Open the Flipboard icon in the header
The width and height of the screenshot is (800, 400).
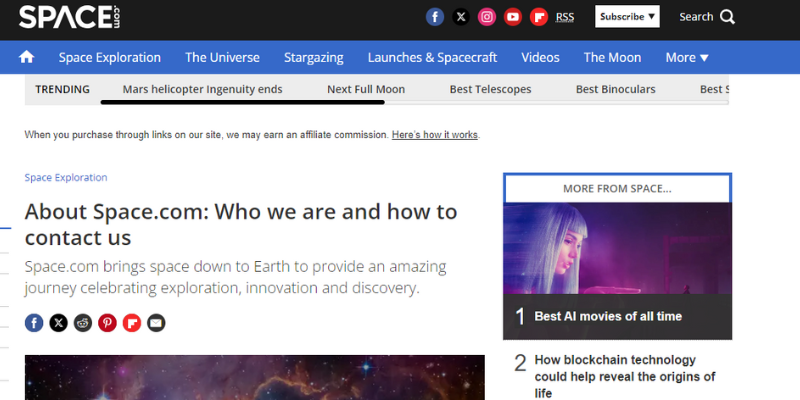point(539,17)
